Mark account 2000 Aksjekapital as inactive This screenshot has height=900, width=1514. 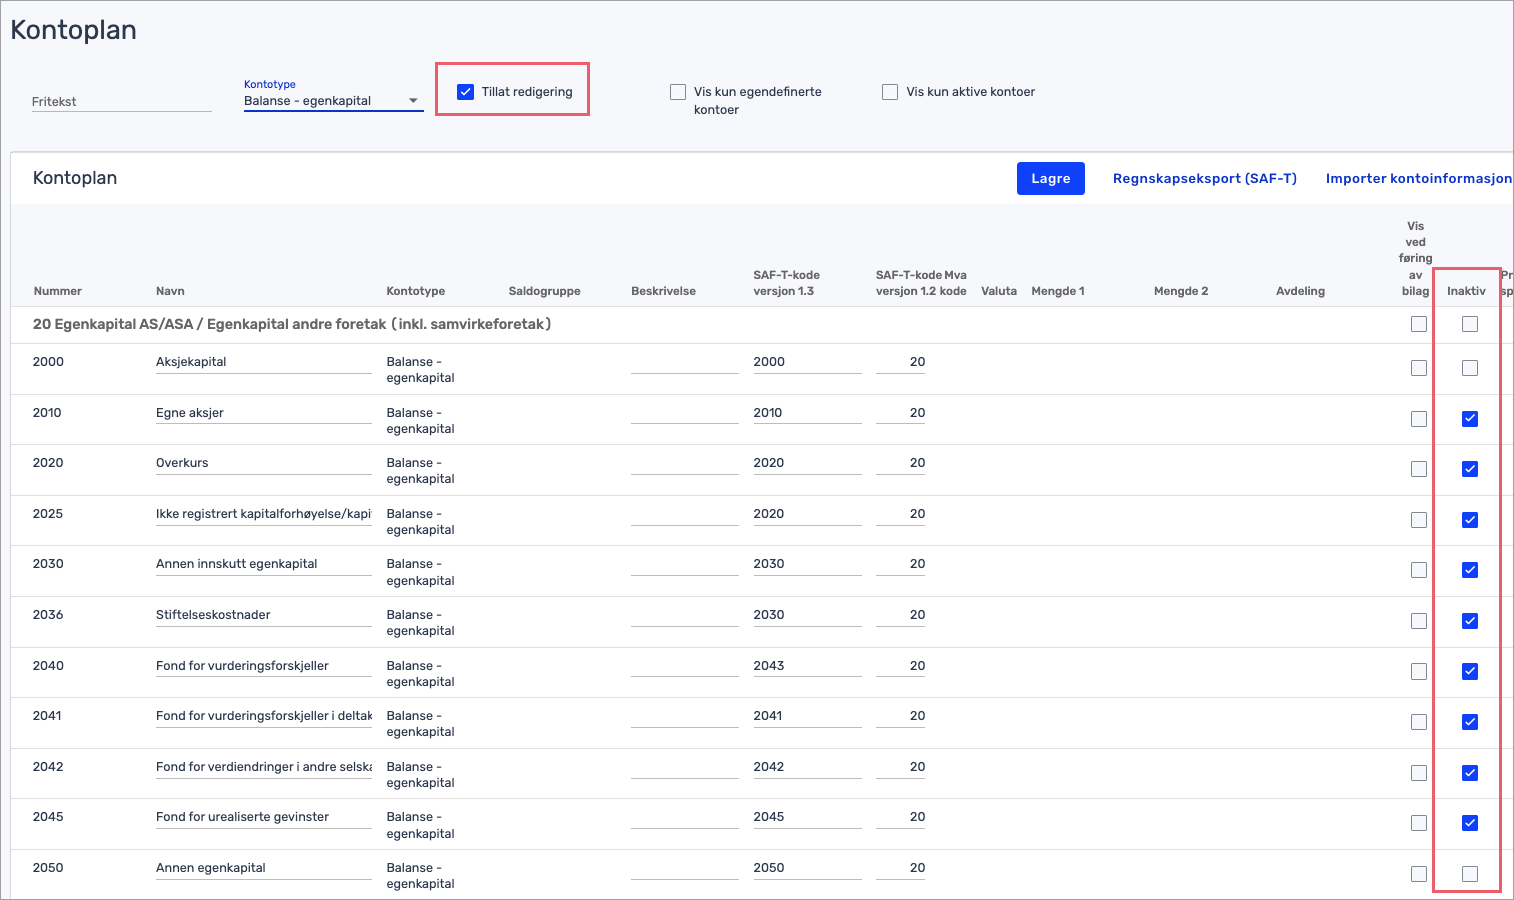(x=1469, y=368)
